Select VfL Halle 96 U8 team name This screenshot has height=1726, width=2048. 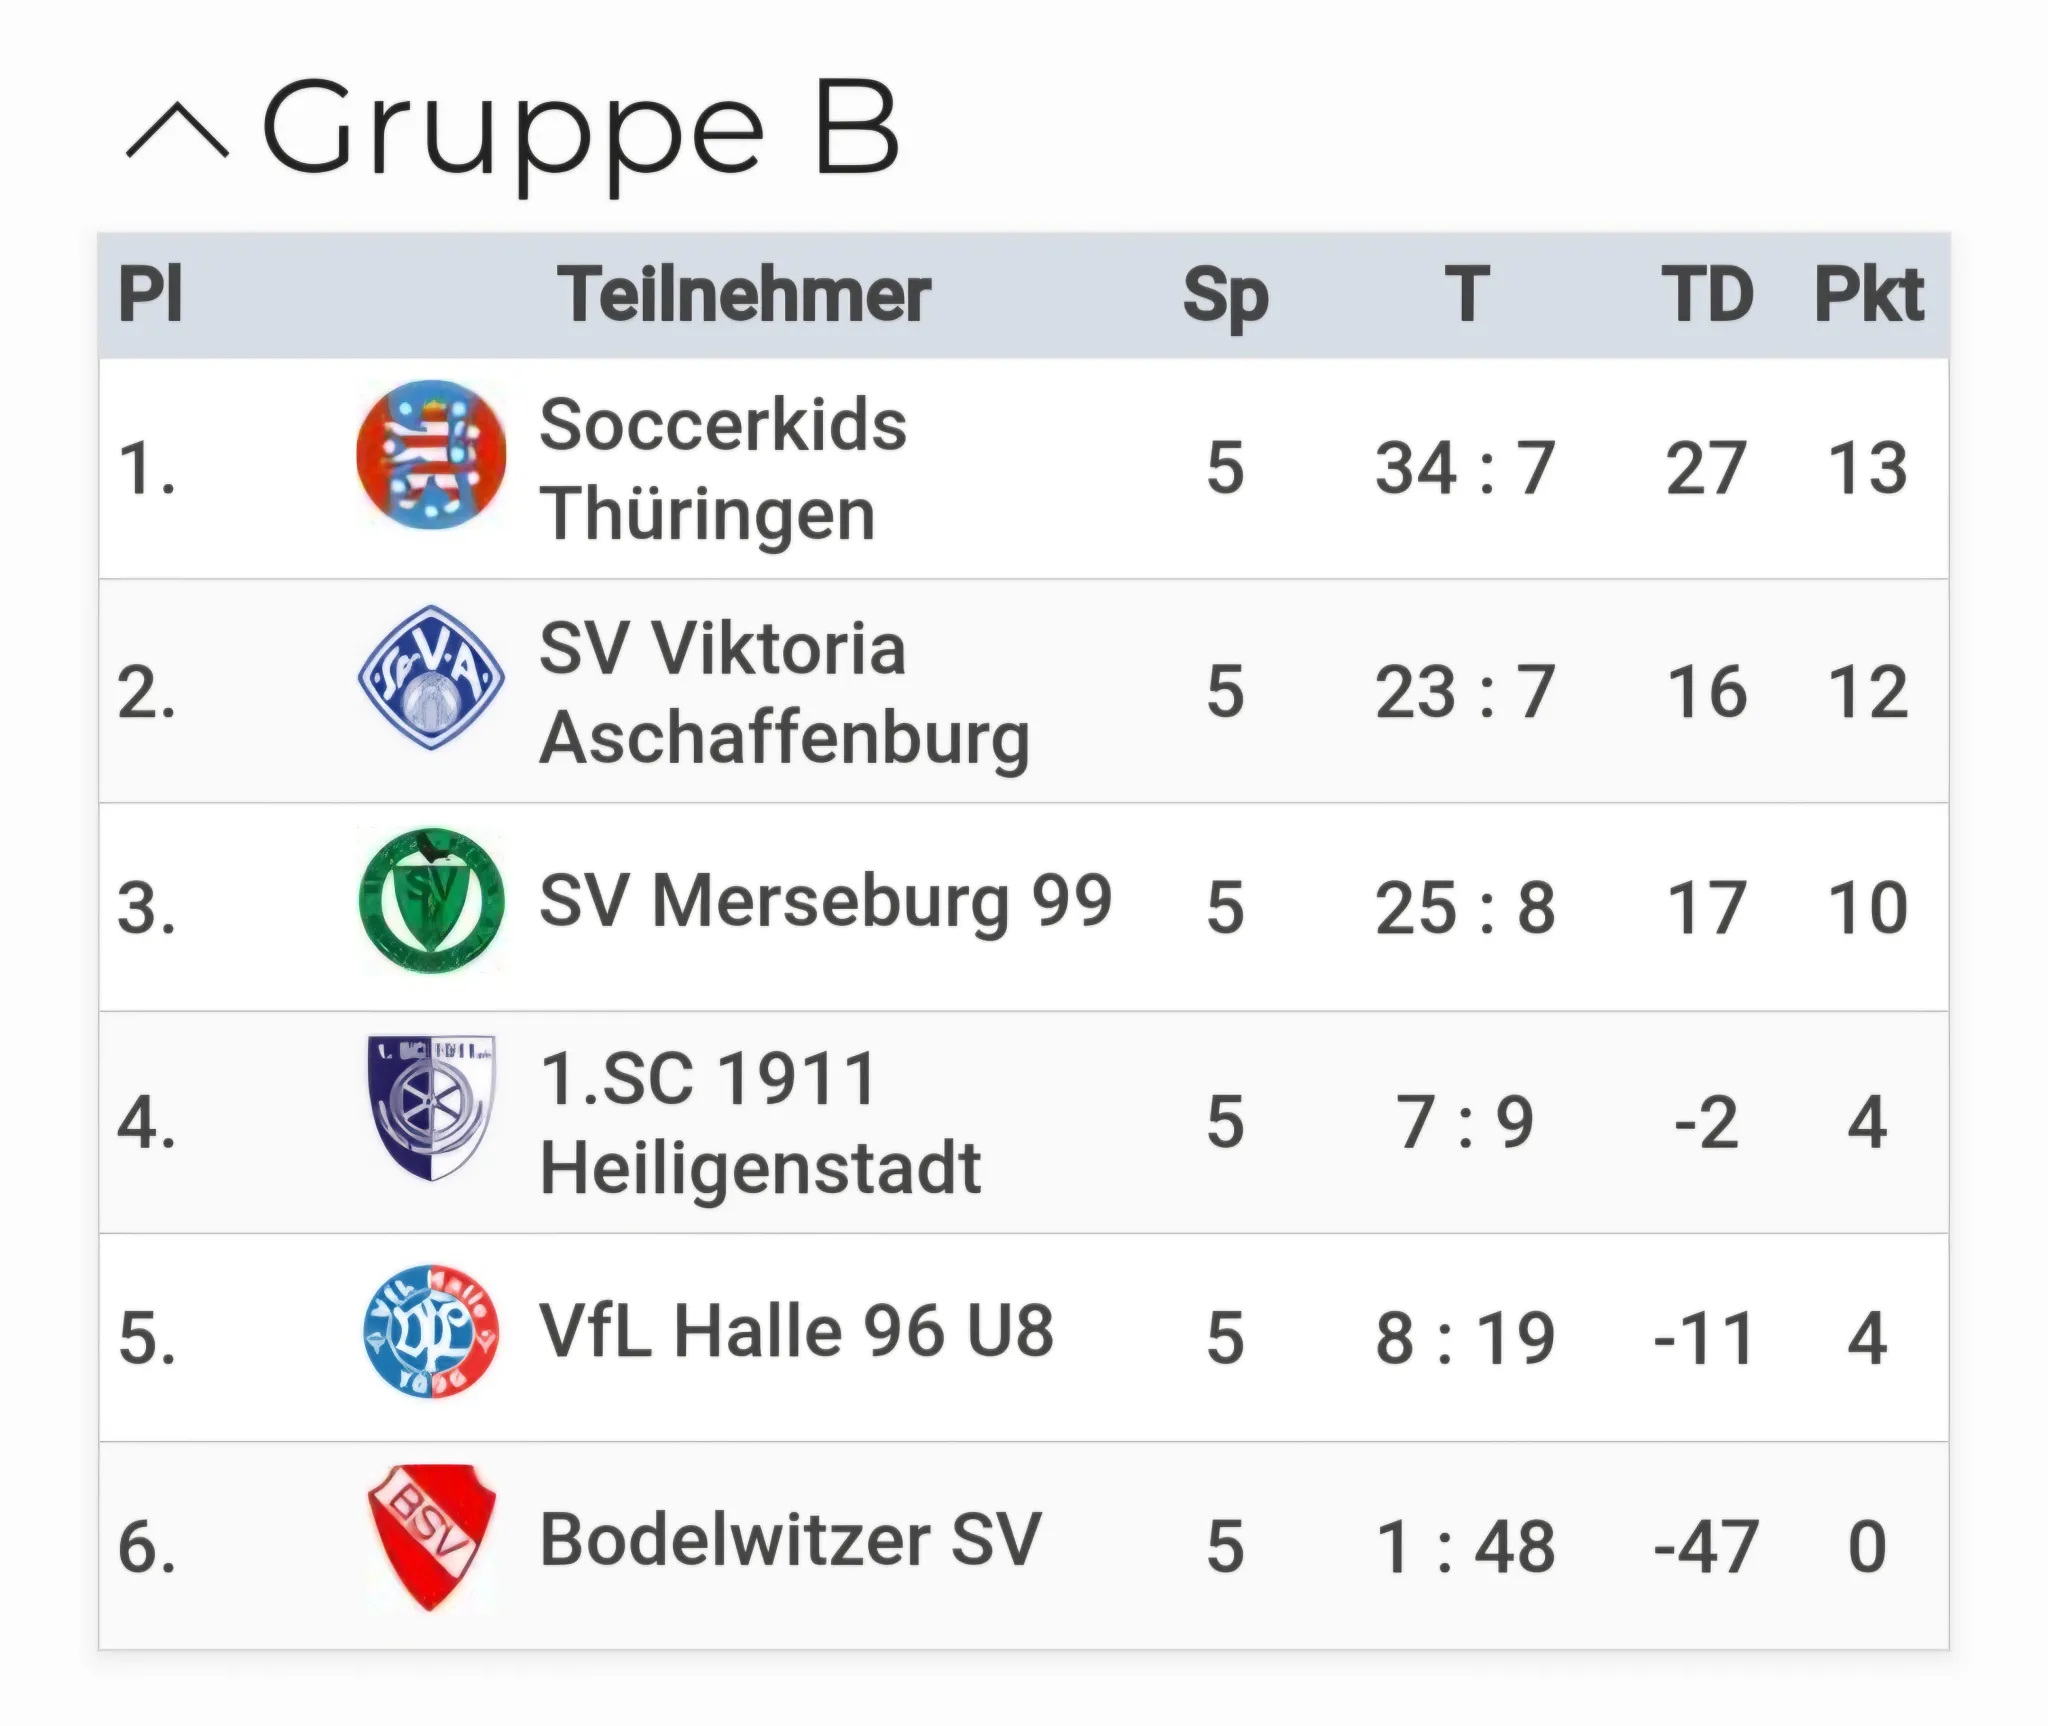coord(797,1332)
